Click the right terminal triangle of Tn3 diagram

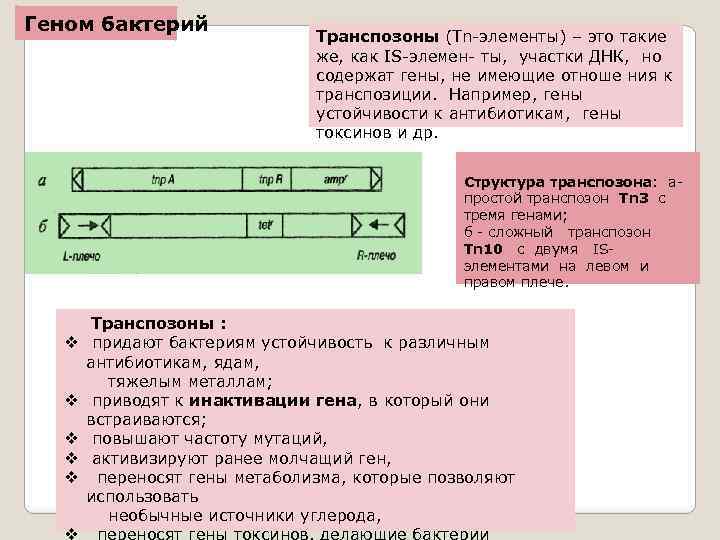pyautogui.click(x=376, y=179)
